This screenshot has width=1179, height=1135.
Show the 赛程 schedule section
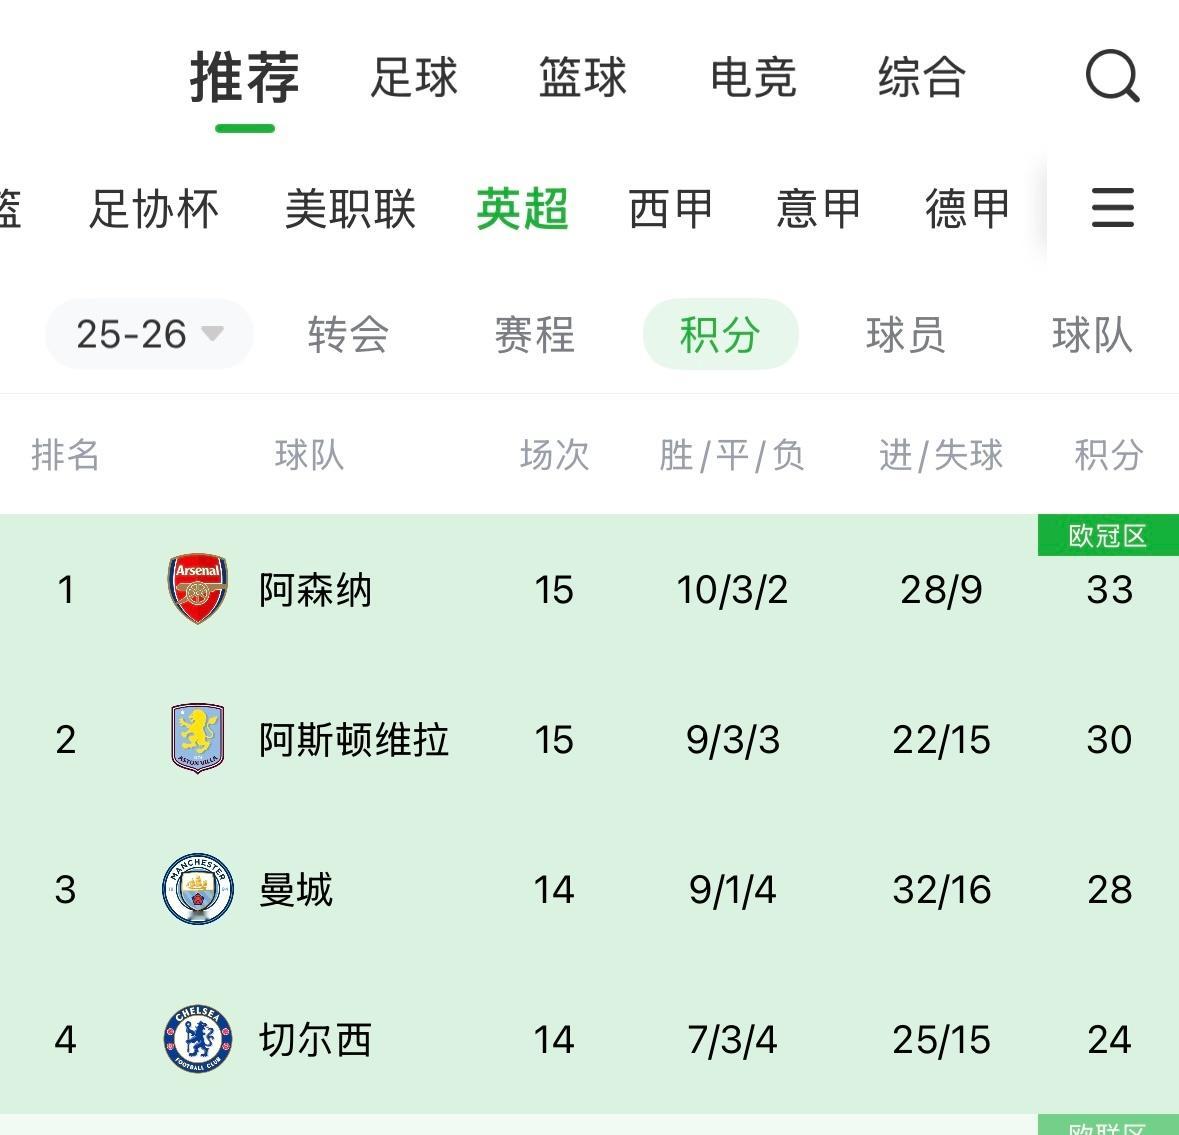pyautogui.click(x=534, y=335)
